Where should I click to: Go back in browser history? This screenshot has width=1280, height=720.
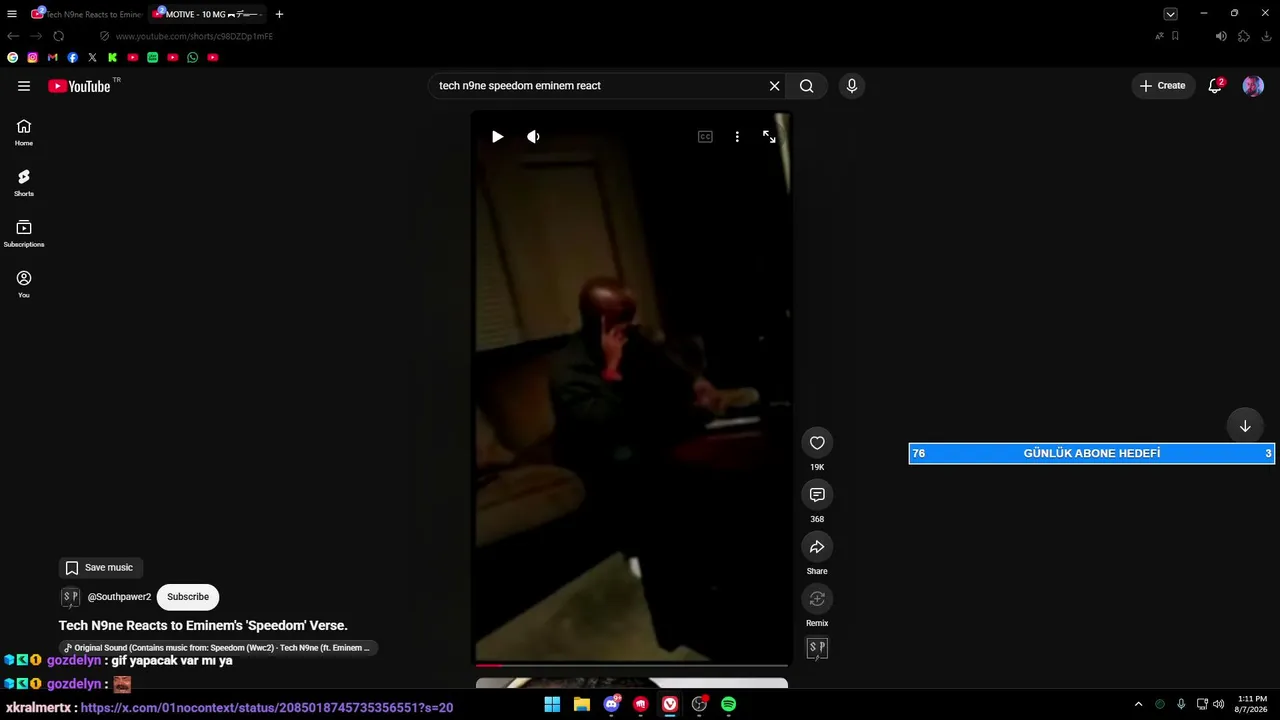pyautogui.click(x=13, y=36)
